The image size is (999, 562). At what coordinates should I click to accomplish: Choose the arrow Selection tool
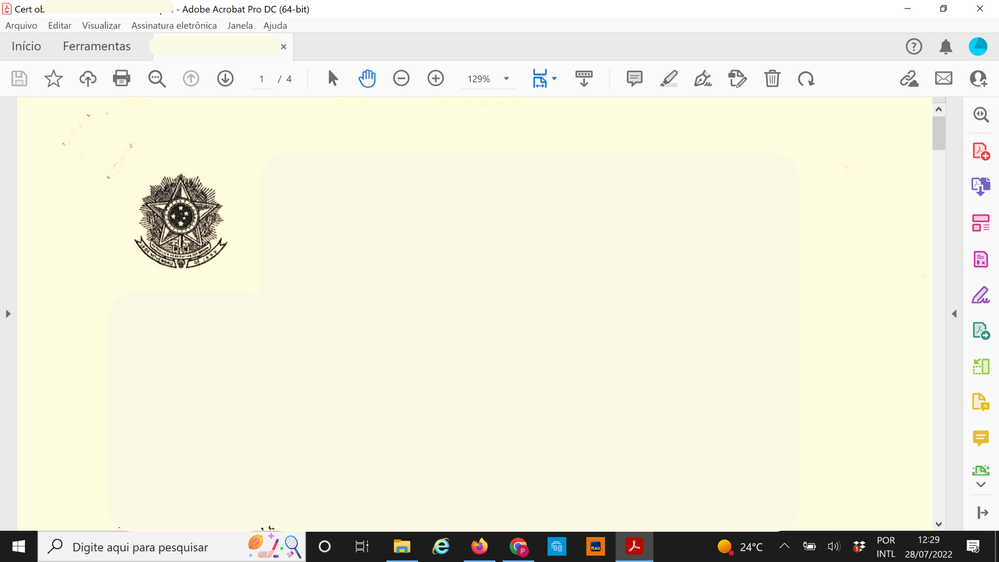click(333, 78)
